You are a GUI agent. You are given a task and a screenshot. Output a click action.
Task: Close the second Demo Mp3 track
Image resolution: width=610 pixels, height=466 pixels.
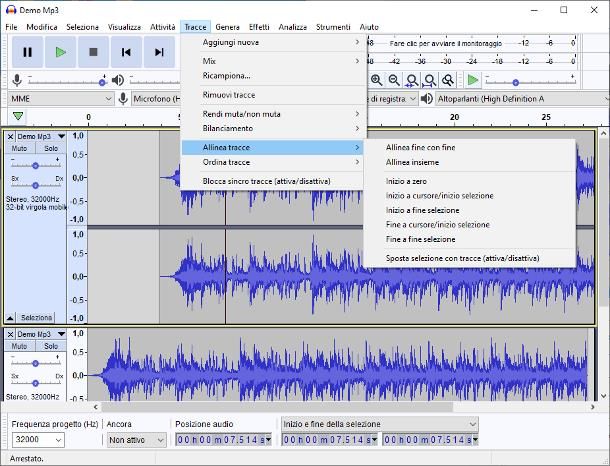[11, 334]
